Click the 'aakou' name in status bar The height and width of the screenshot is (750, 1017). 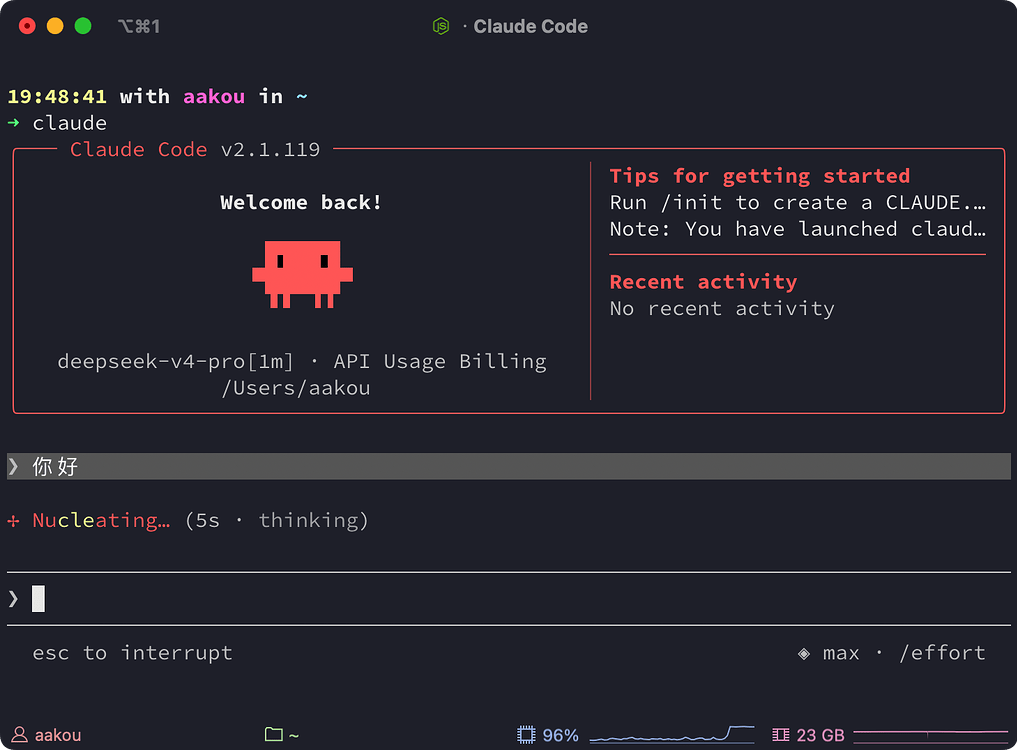click(58, 735)
